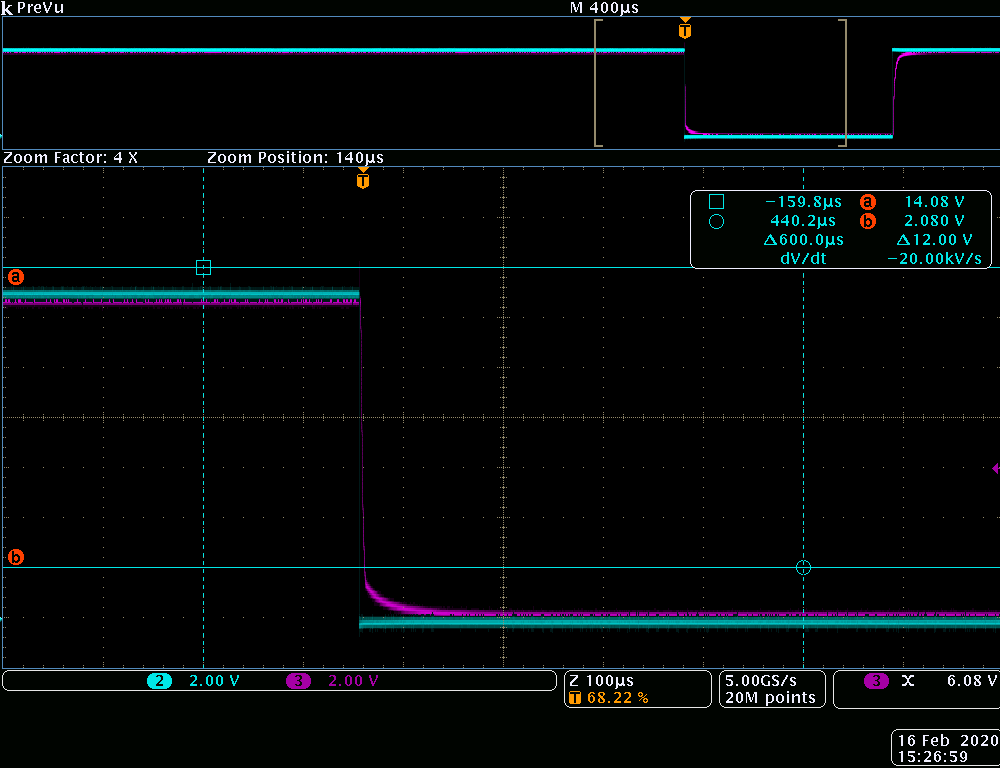Screen dimensions: 1000x768
Task: Click the falling edge trigger slope icon
Action: [x=908, y=681]
